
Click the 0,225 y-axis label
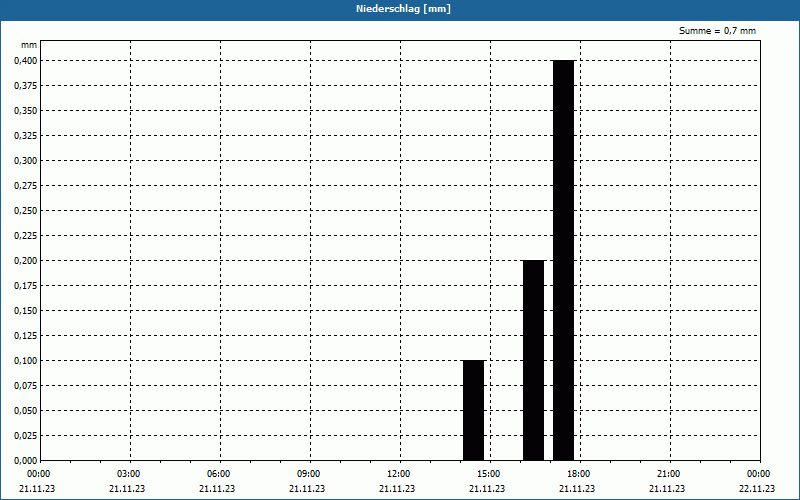26,236
